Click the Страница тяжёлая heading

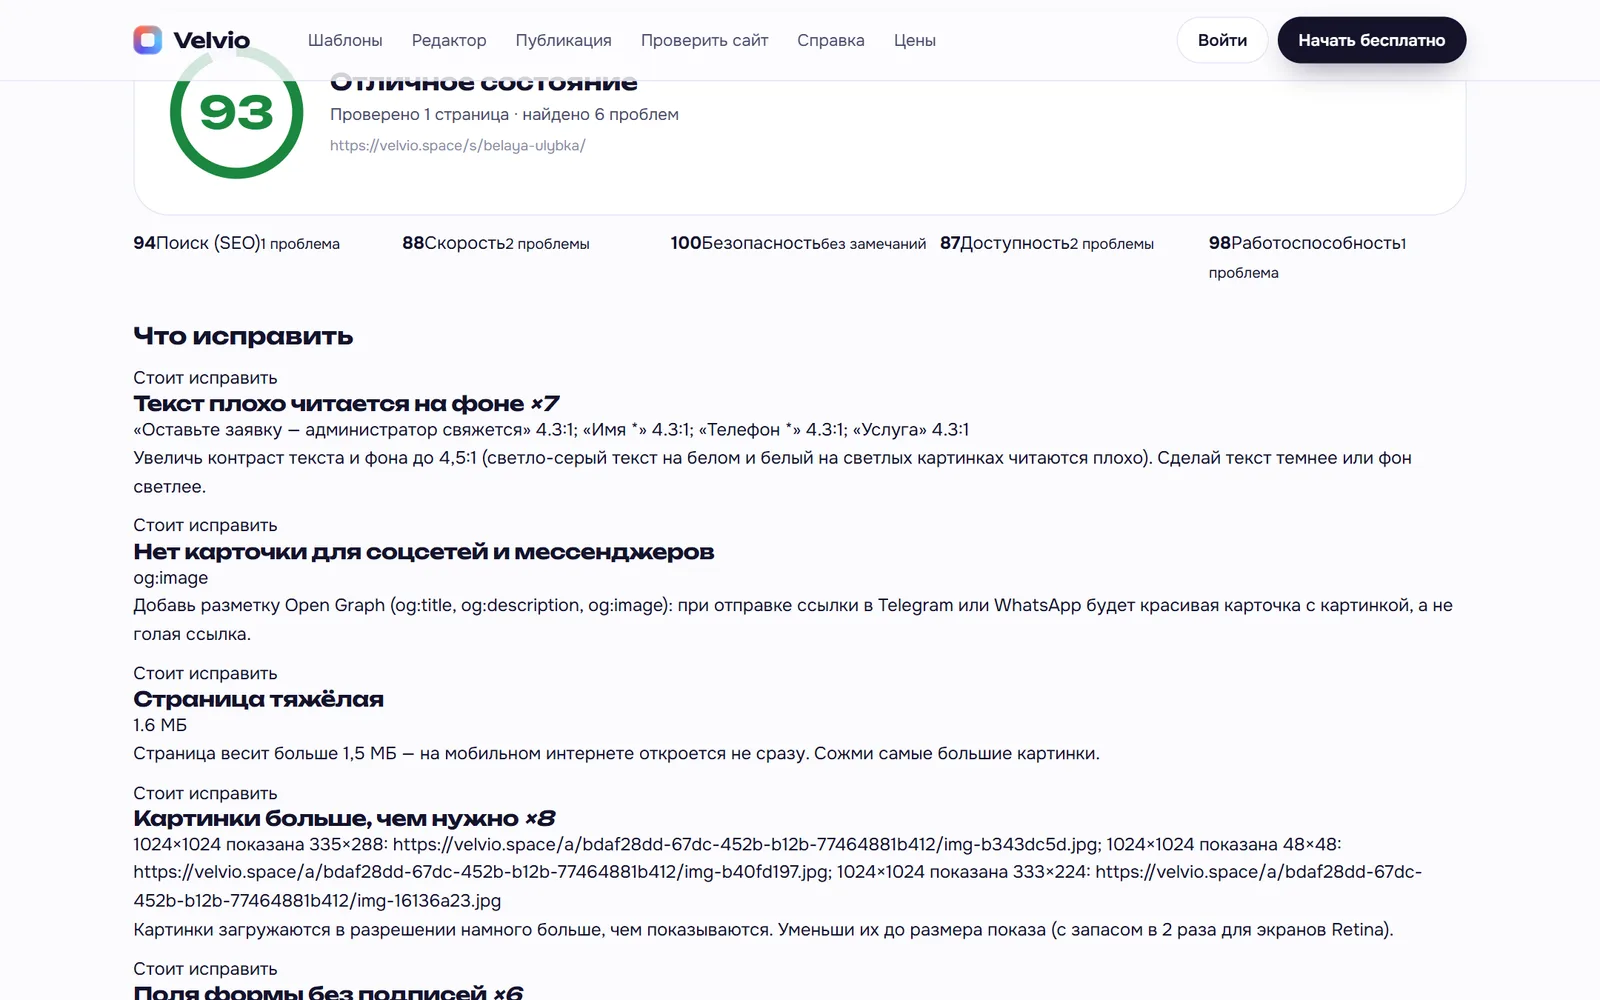pos(258,699)
